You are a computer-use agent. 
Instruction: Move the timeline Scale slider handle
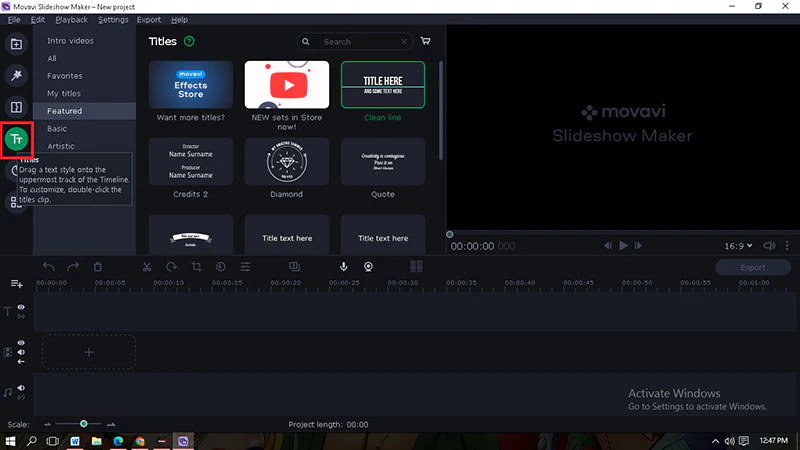pyautogui.click(x=84, y=424)
